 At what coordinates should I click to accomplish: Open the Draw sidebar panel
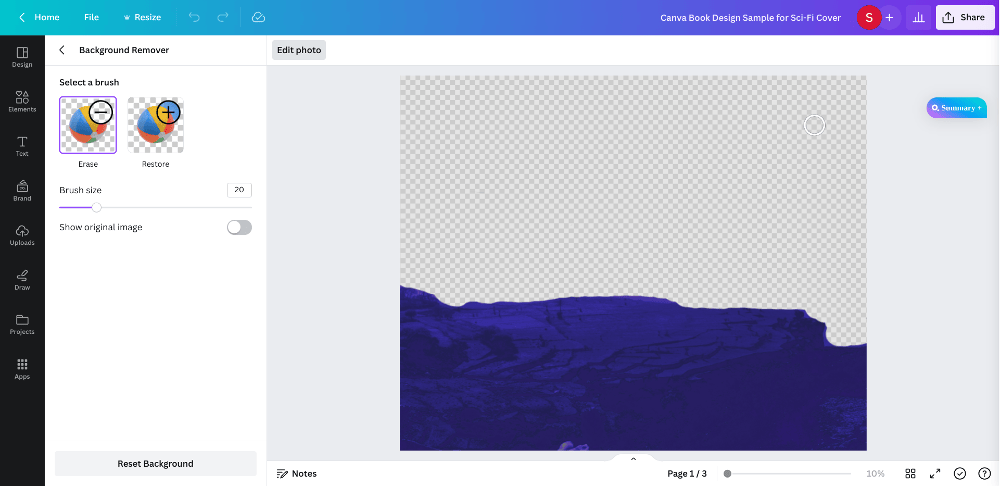point(22,279)
